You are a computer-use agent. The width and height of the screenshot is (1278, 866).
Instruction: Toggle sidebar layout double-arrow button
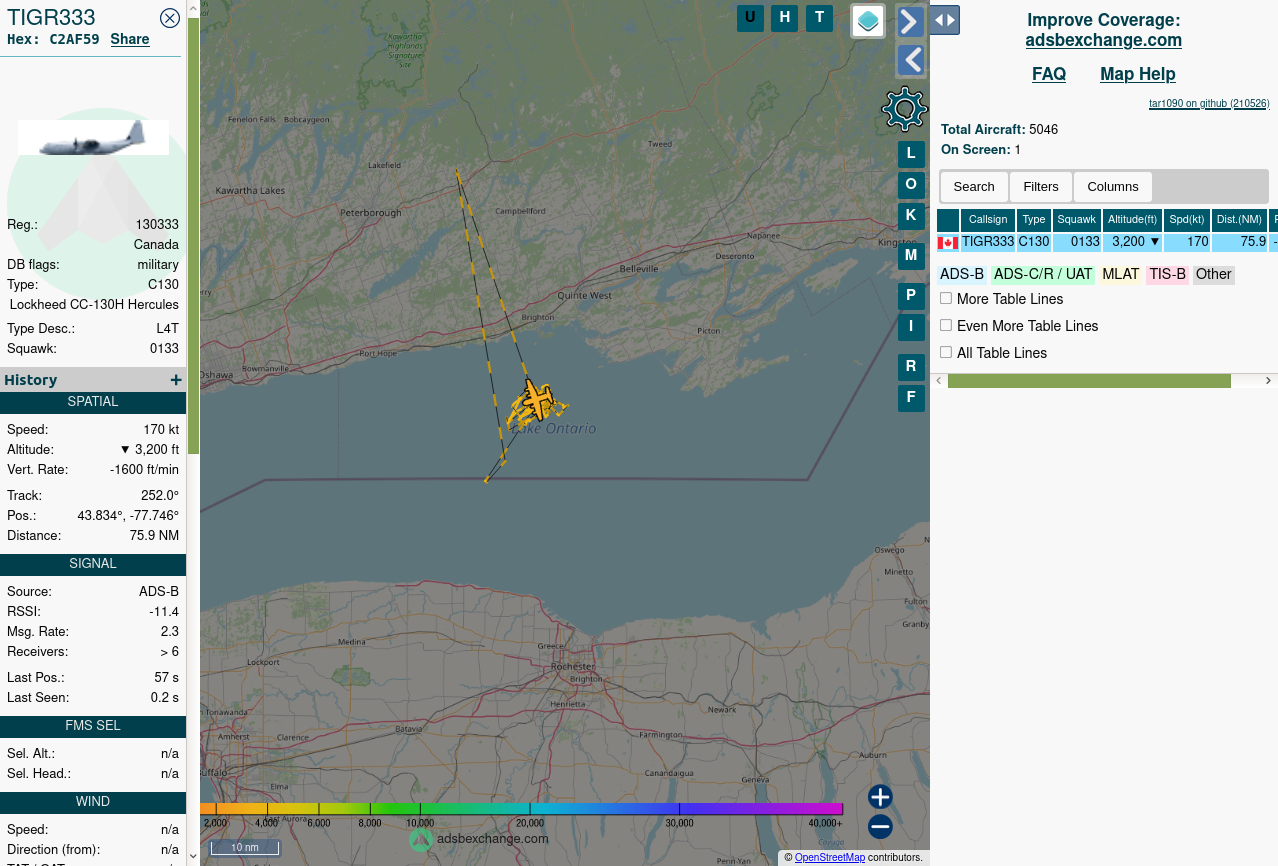click(944, 20)
